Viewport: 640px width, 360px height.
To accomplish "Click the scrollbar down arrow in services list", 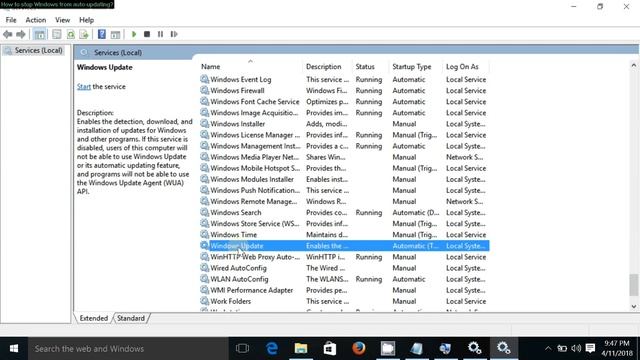I will pyautogui.click(x=633, y=307).
